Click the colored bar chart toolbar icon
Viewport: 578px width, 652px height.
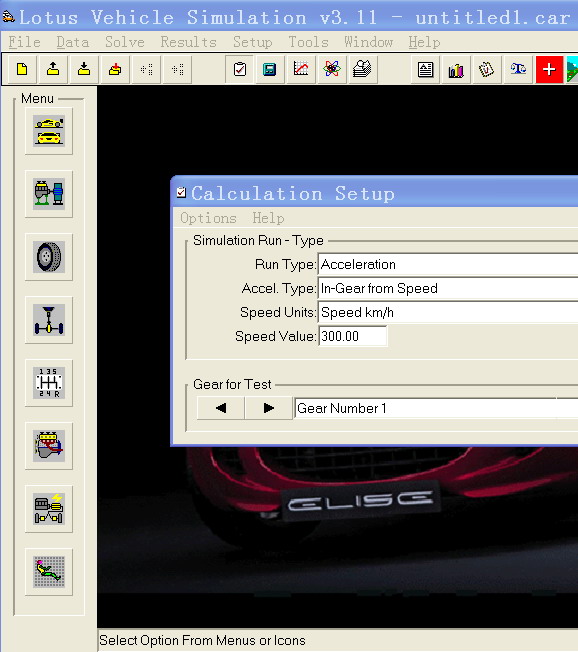click(x=456, y=69)
